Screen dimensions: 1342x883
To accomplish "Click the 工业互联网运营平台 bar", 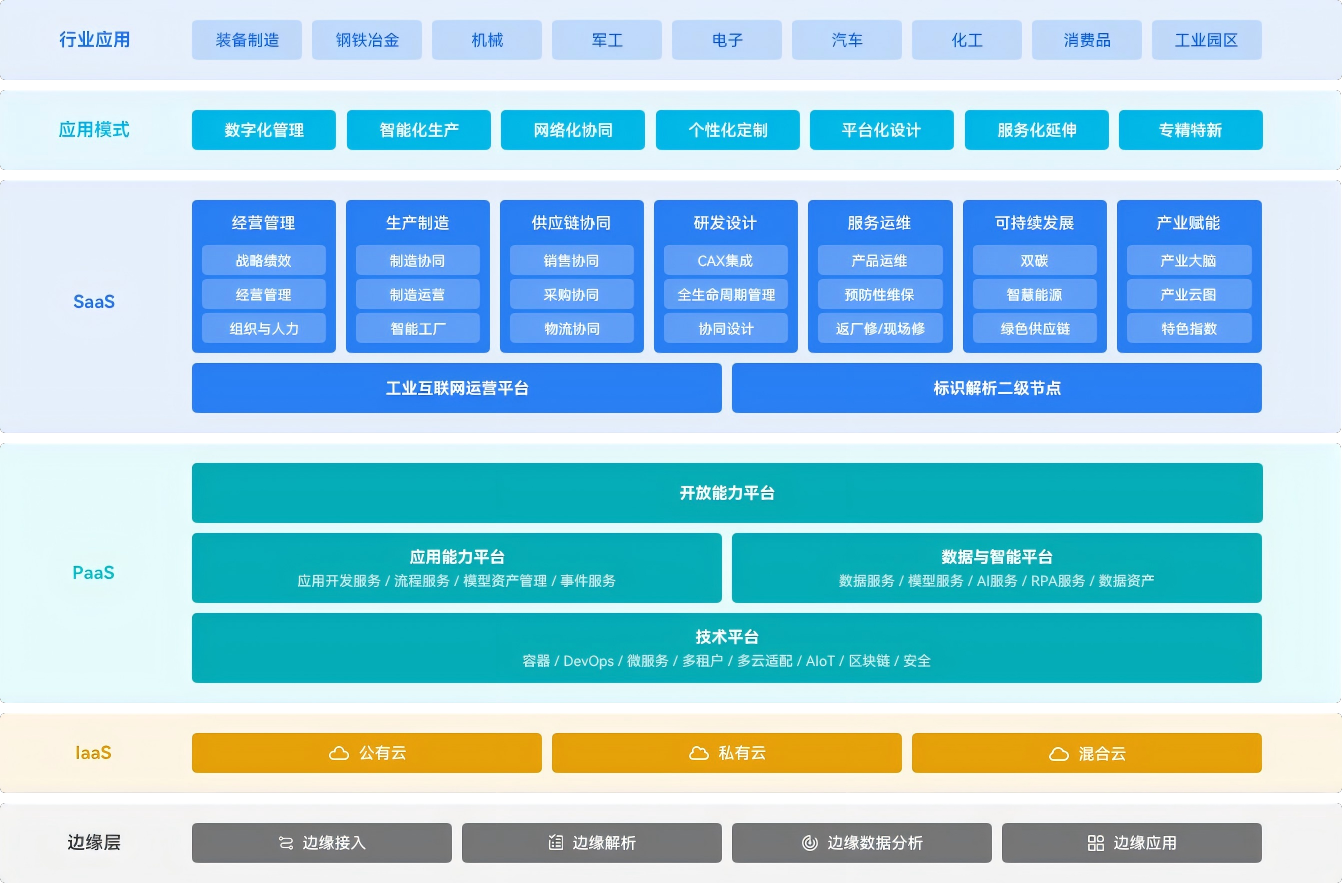I will tap(457, 388).
